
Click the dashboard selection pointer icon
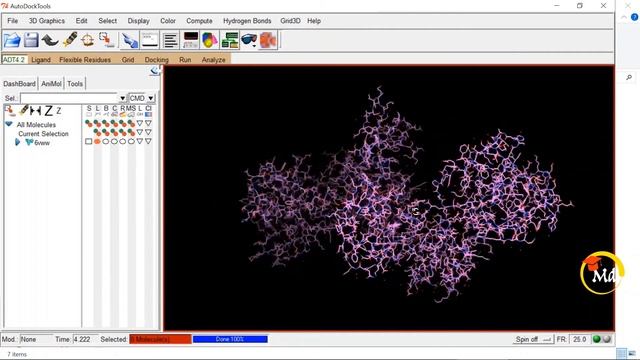(10, 110)
